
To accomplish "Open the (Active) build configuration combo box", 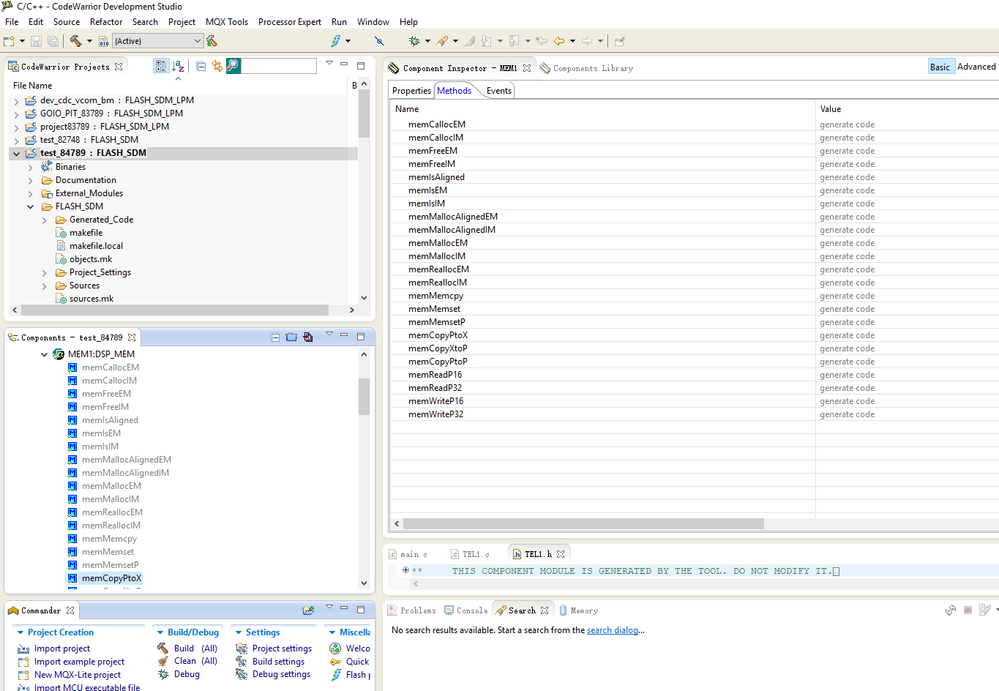I will click(157, 41).
